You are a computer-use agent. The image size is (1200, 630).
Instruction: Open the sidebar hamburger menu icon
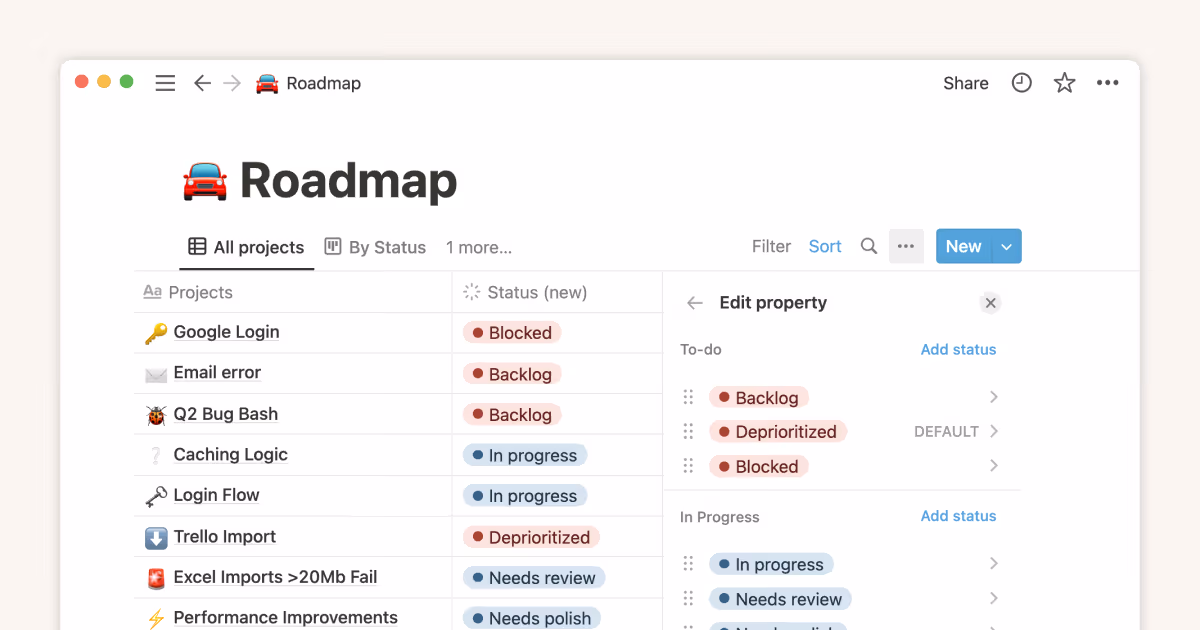[x=165, y=83]
